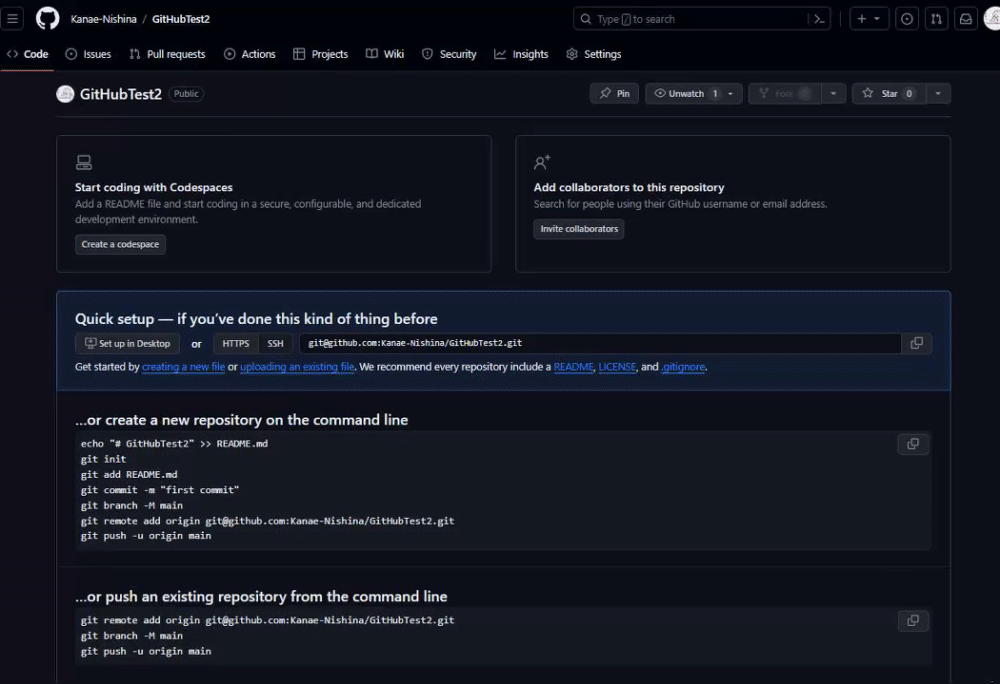Expand the Star lists dropdown arrow
1000x684 pixels.
938,94
